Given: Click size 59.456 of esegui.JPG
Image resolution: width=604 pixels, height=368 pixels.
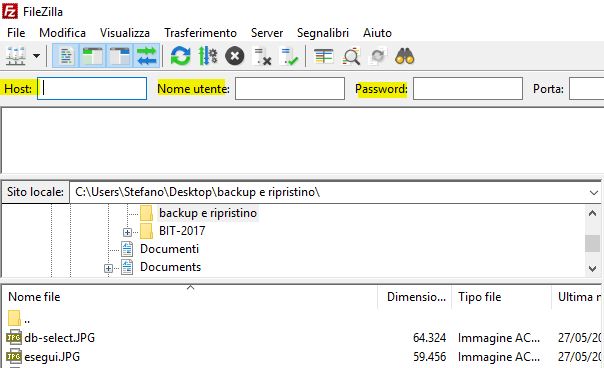Looking at the screenshot, I should pyautogui.click(x=429, y=357).
